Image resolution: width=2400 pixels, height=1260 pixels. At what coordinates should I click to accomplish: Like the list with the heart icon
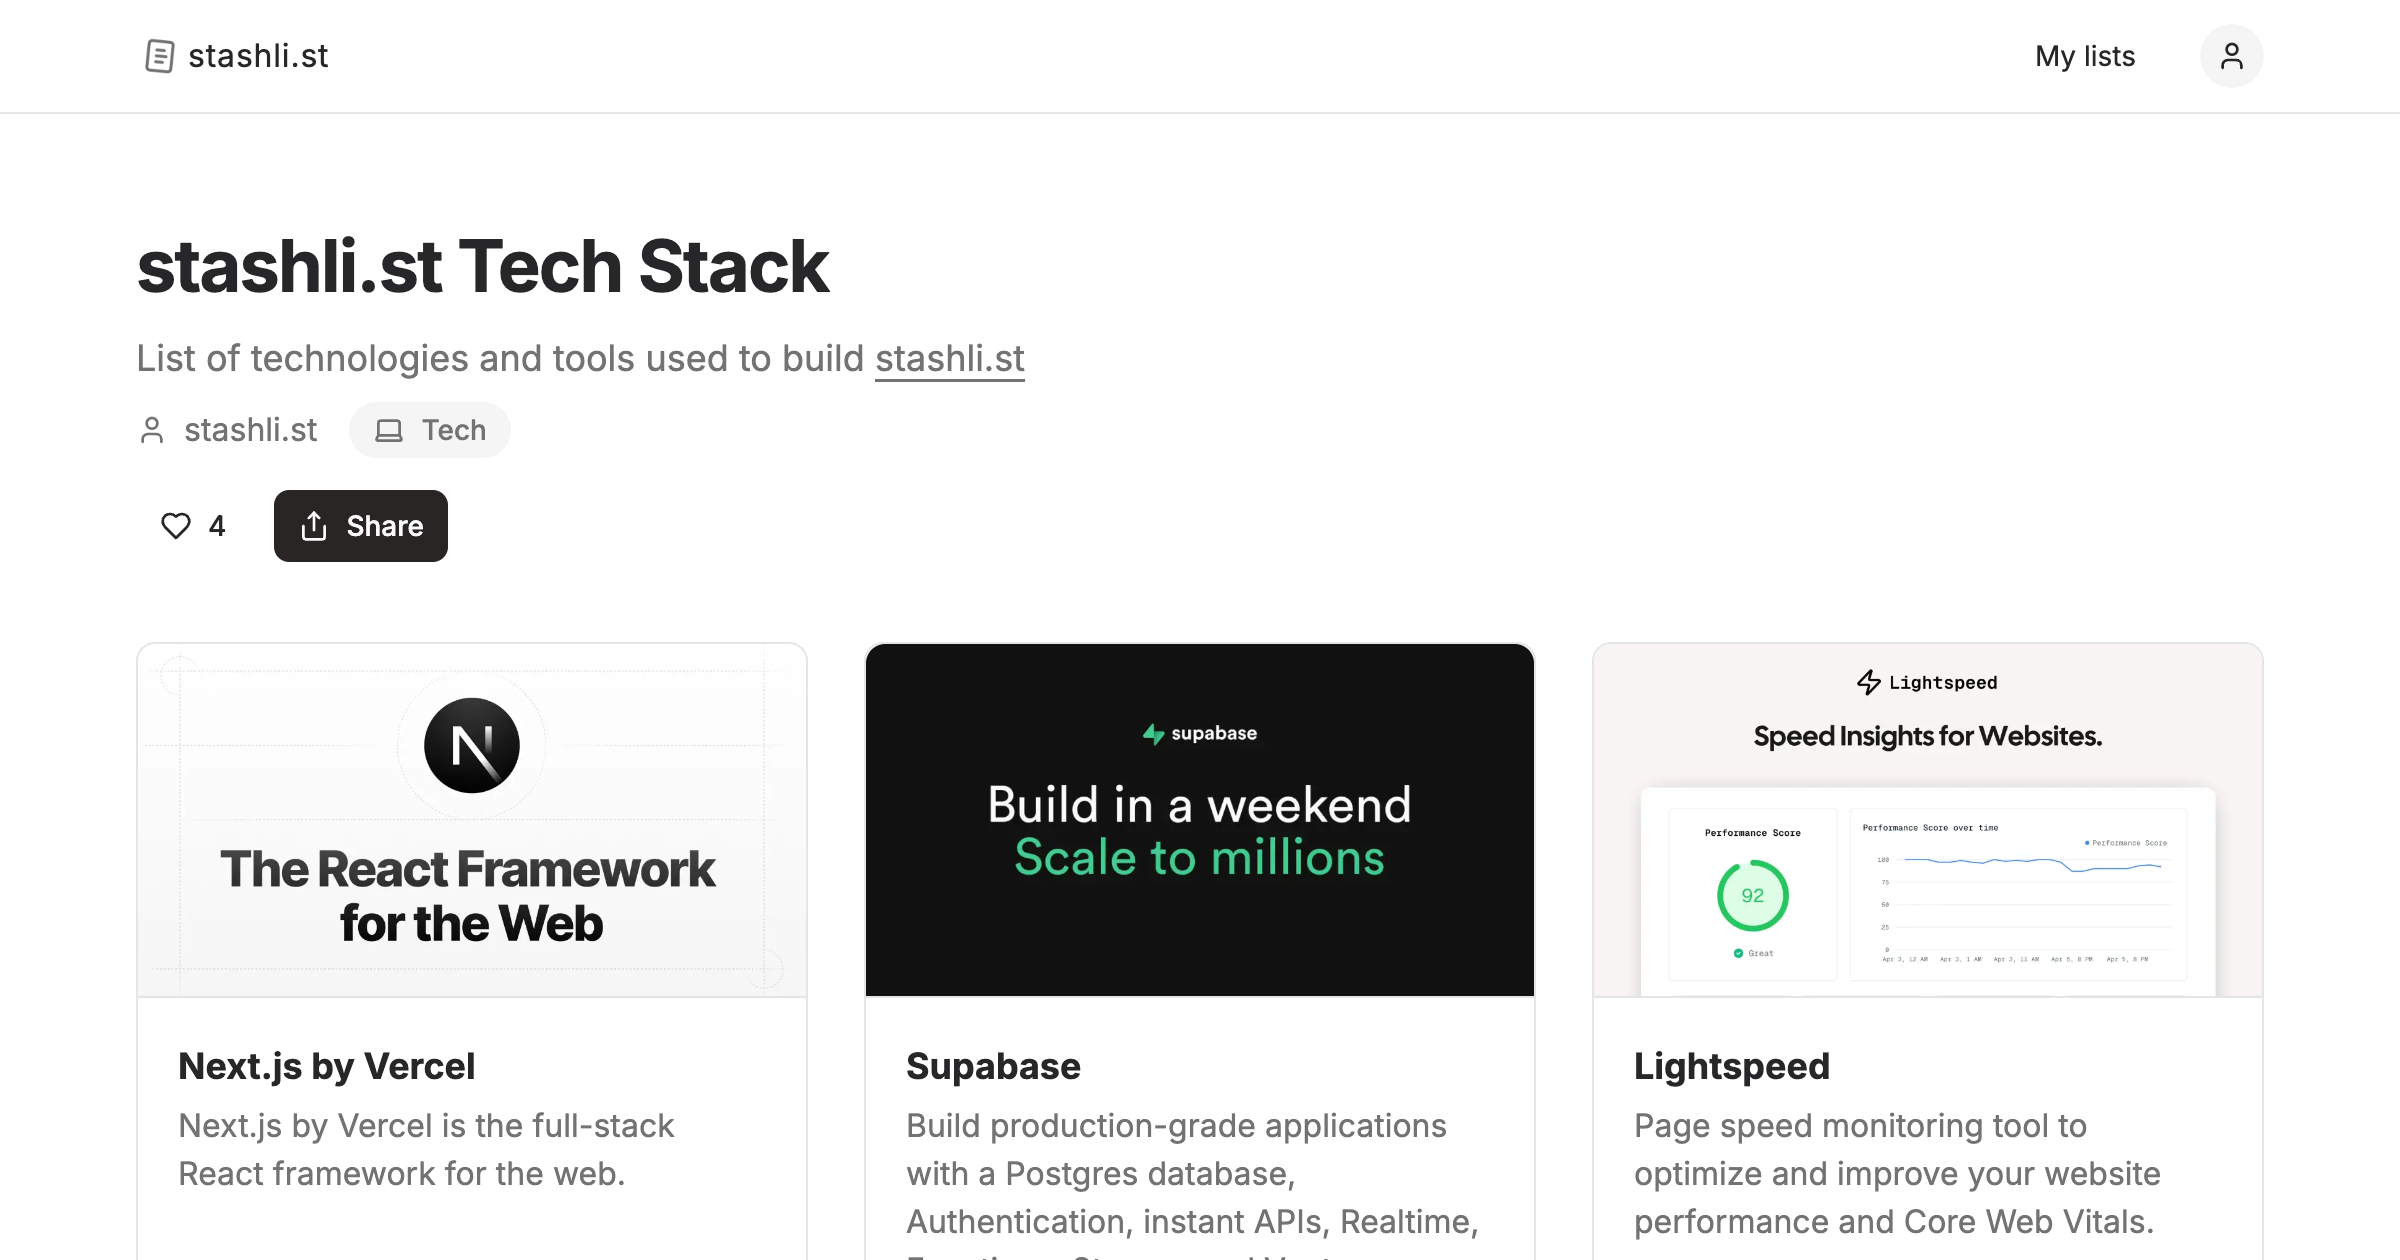pyautogui.click(x=176, y=526)
